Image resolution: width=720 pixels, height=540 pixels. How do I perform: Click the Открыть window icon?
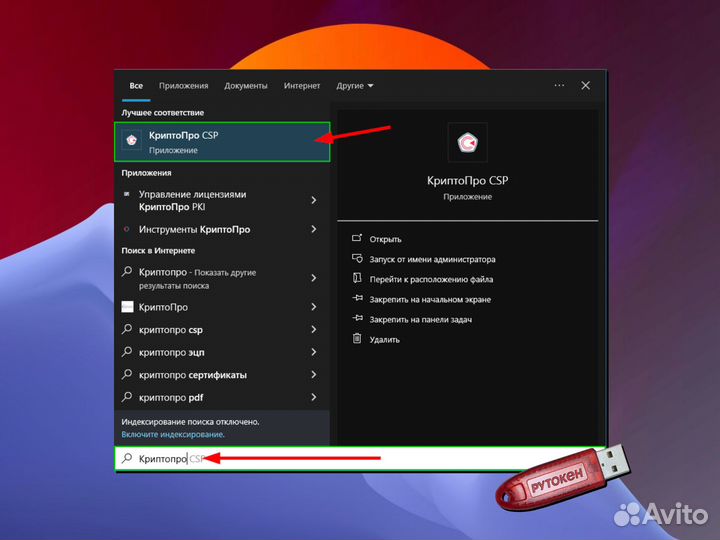[x=357, y=238]
